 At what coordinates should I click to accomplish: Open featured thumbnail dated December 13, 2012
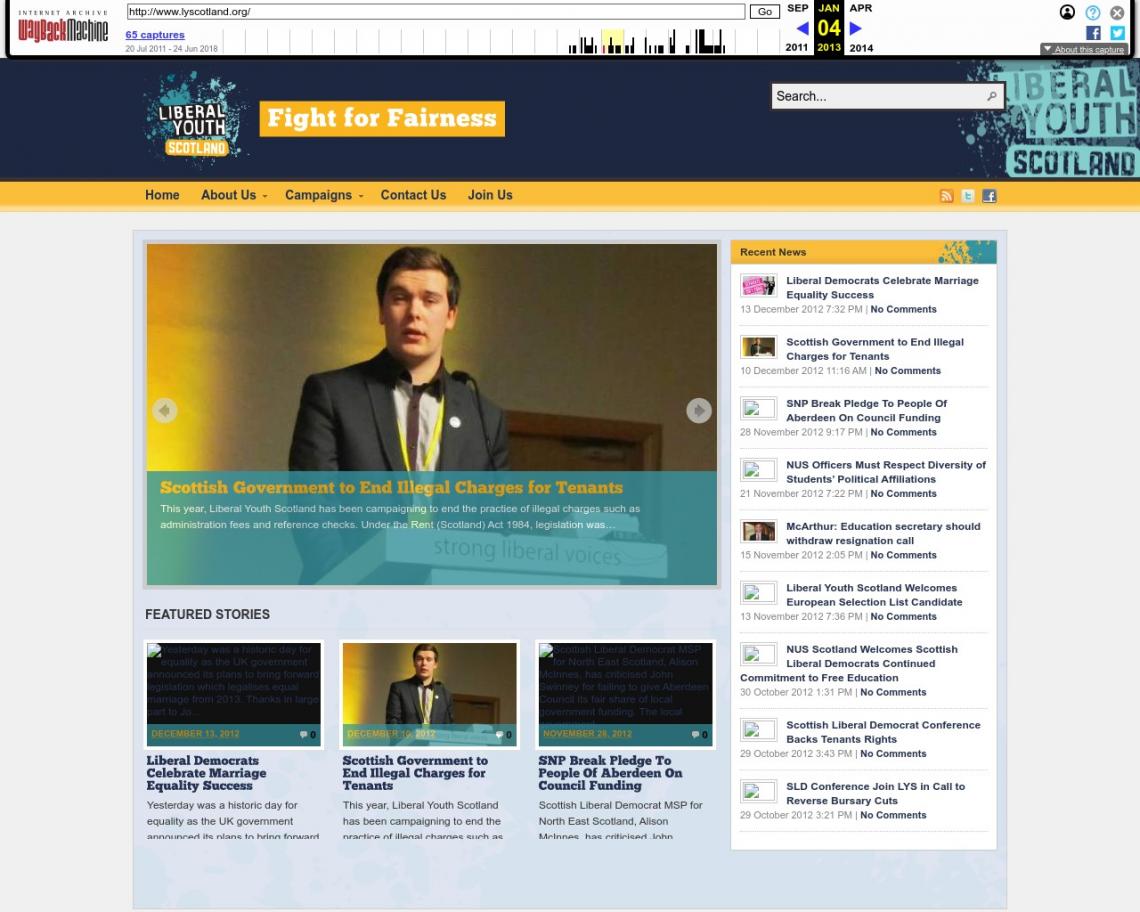[x=233, y=695]
